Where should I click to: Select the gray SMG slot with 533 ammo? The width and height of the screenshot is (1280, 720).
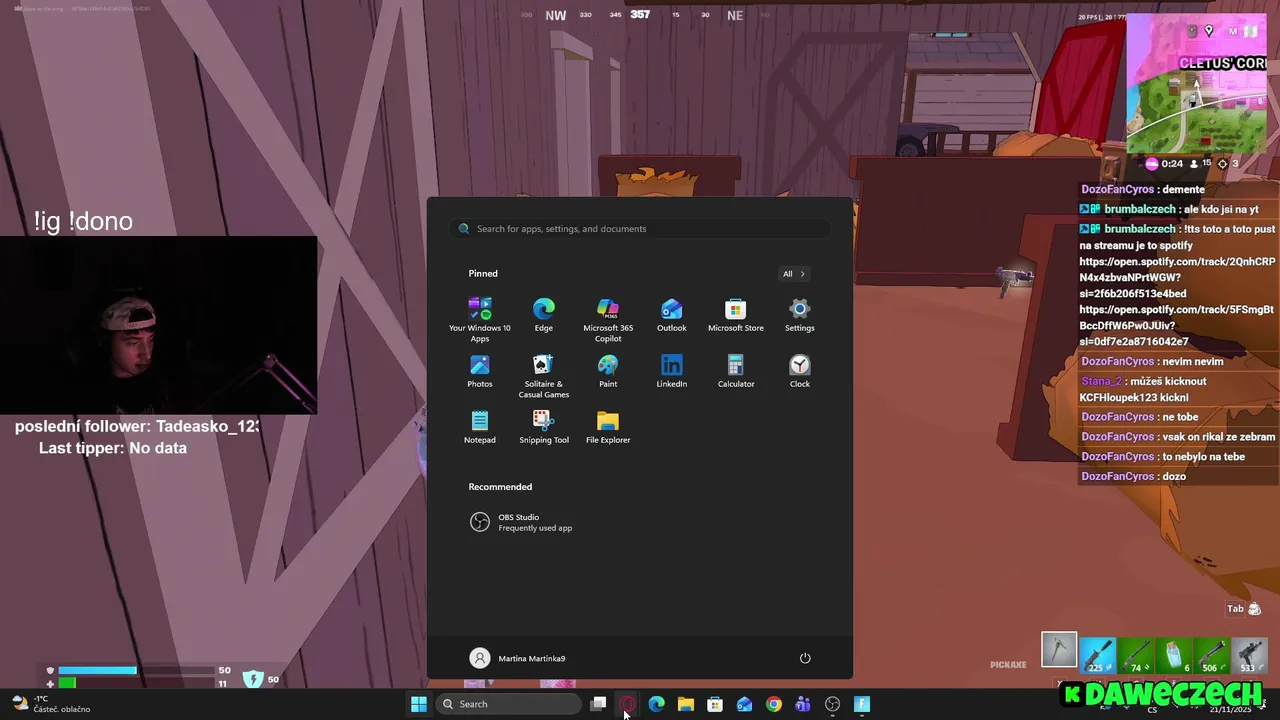1249,654
